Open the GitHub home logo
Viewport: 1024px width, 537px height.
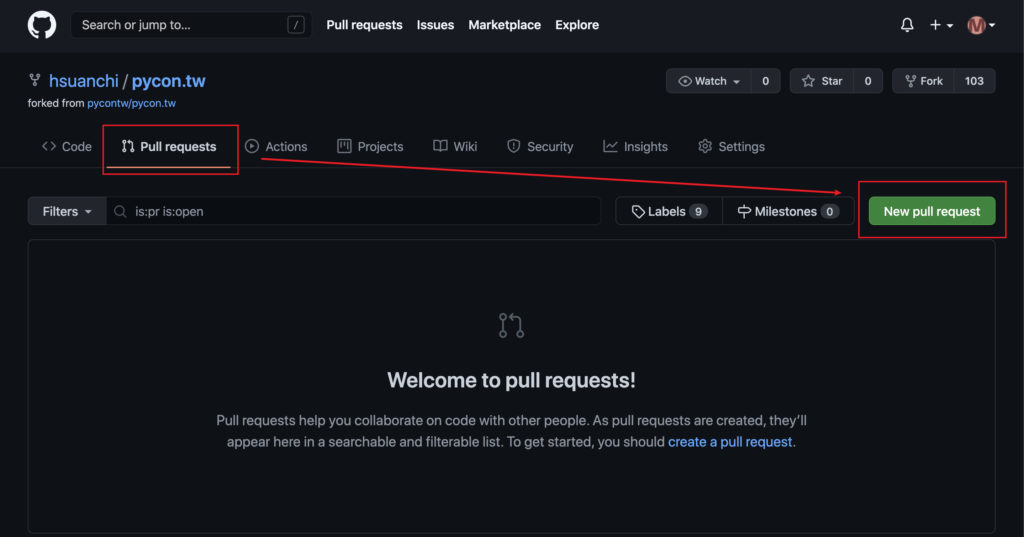42,25
